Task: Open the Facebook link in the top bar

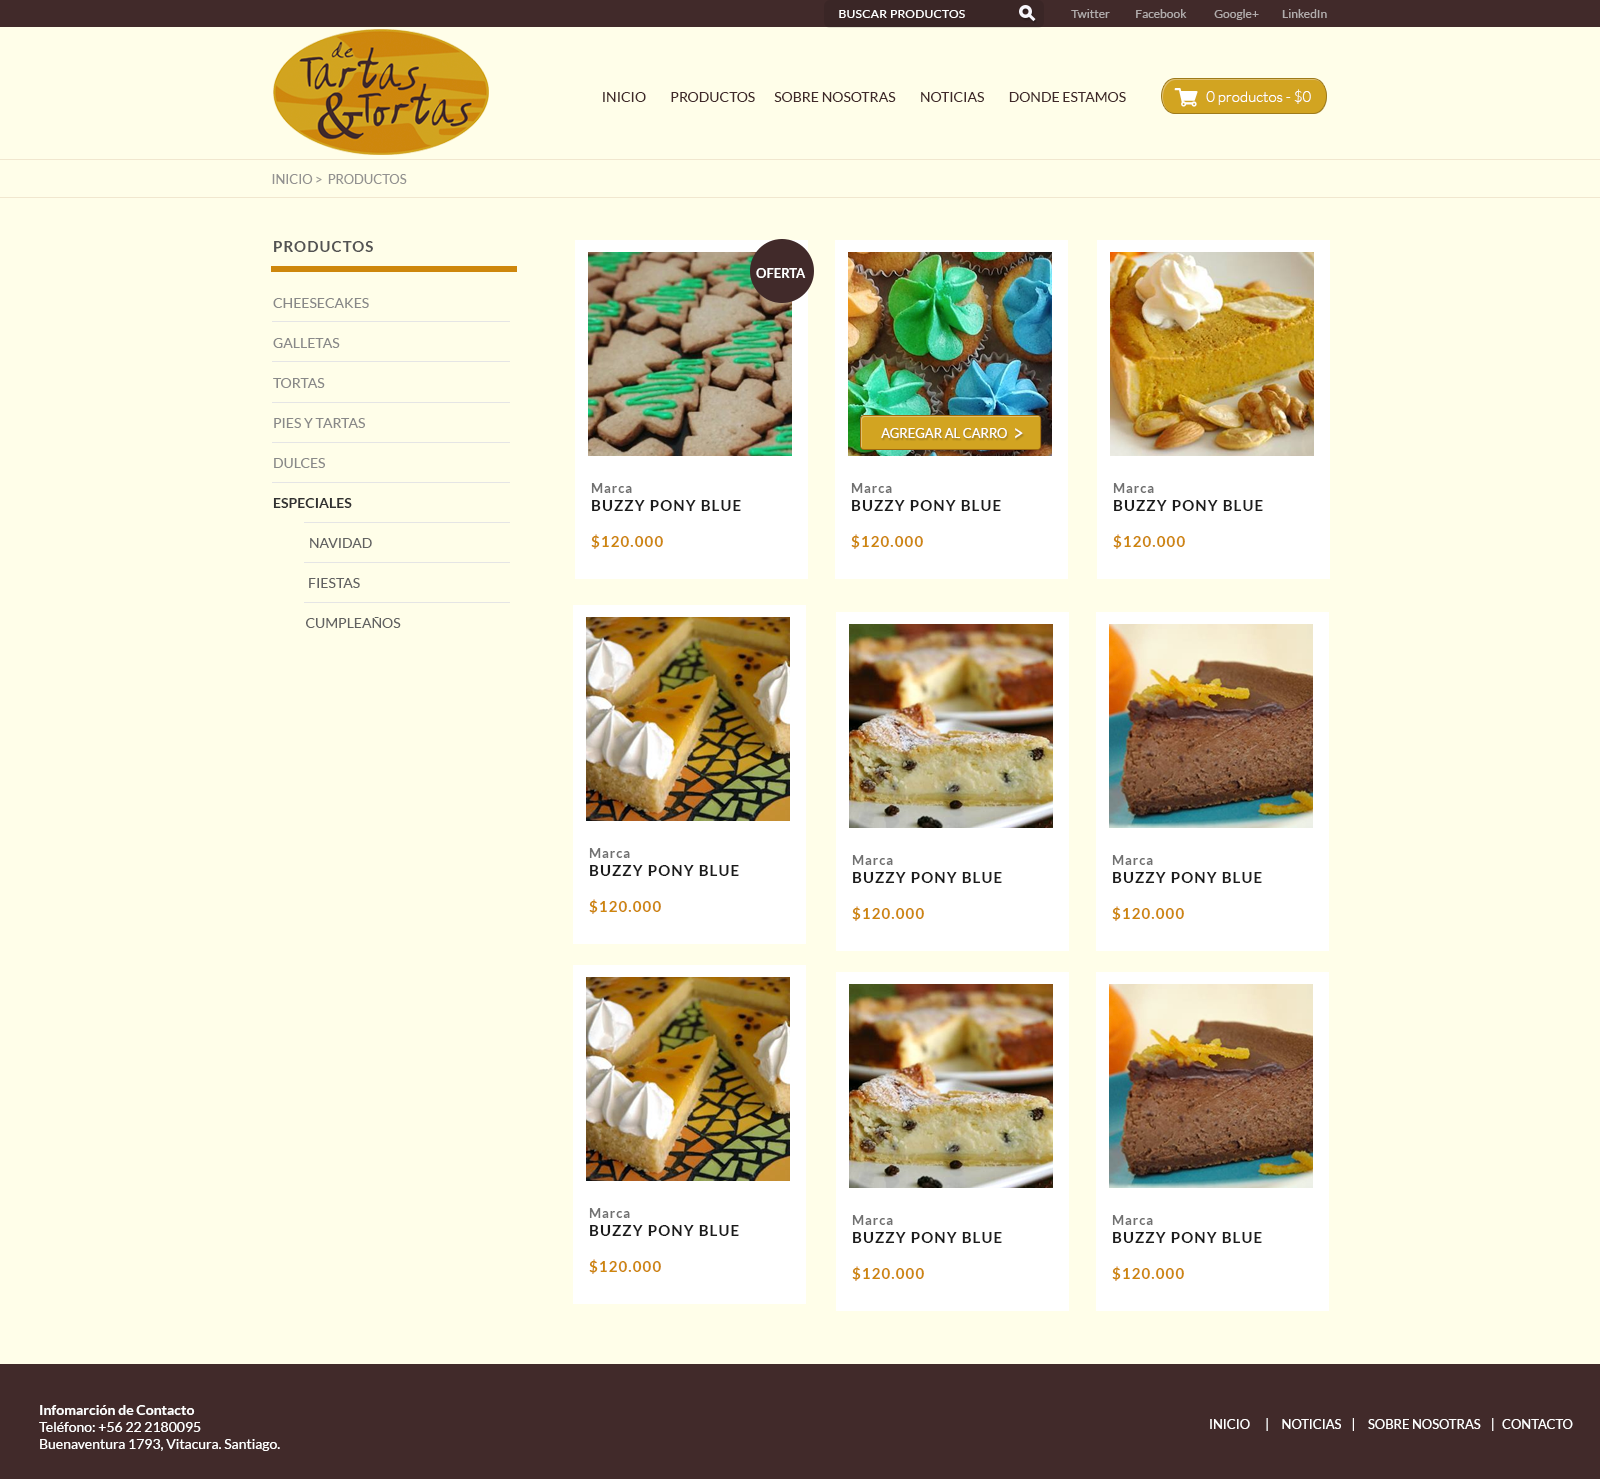Action: point(1160,14)
